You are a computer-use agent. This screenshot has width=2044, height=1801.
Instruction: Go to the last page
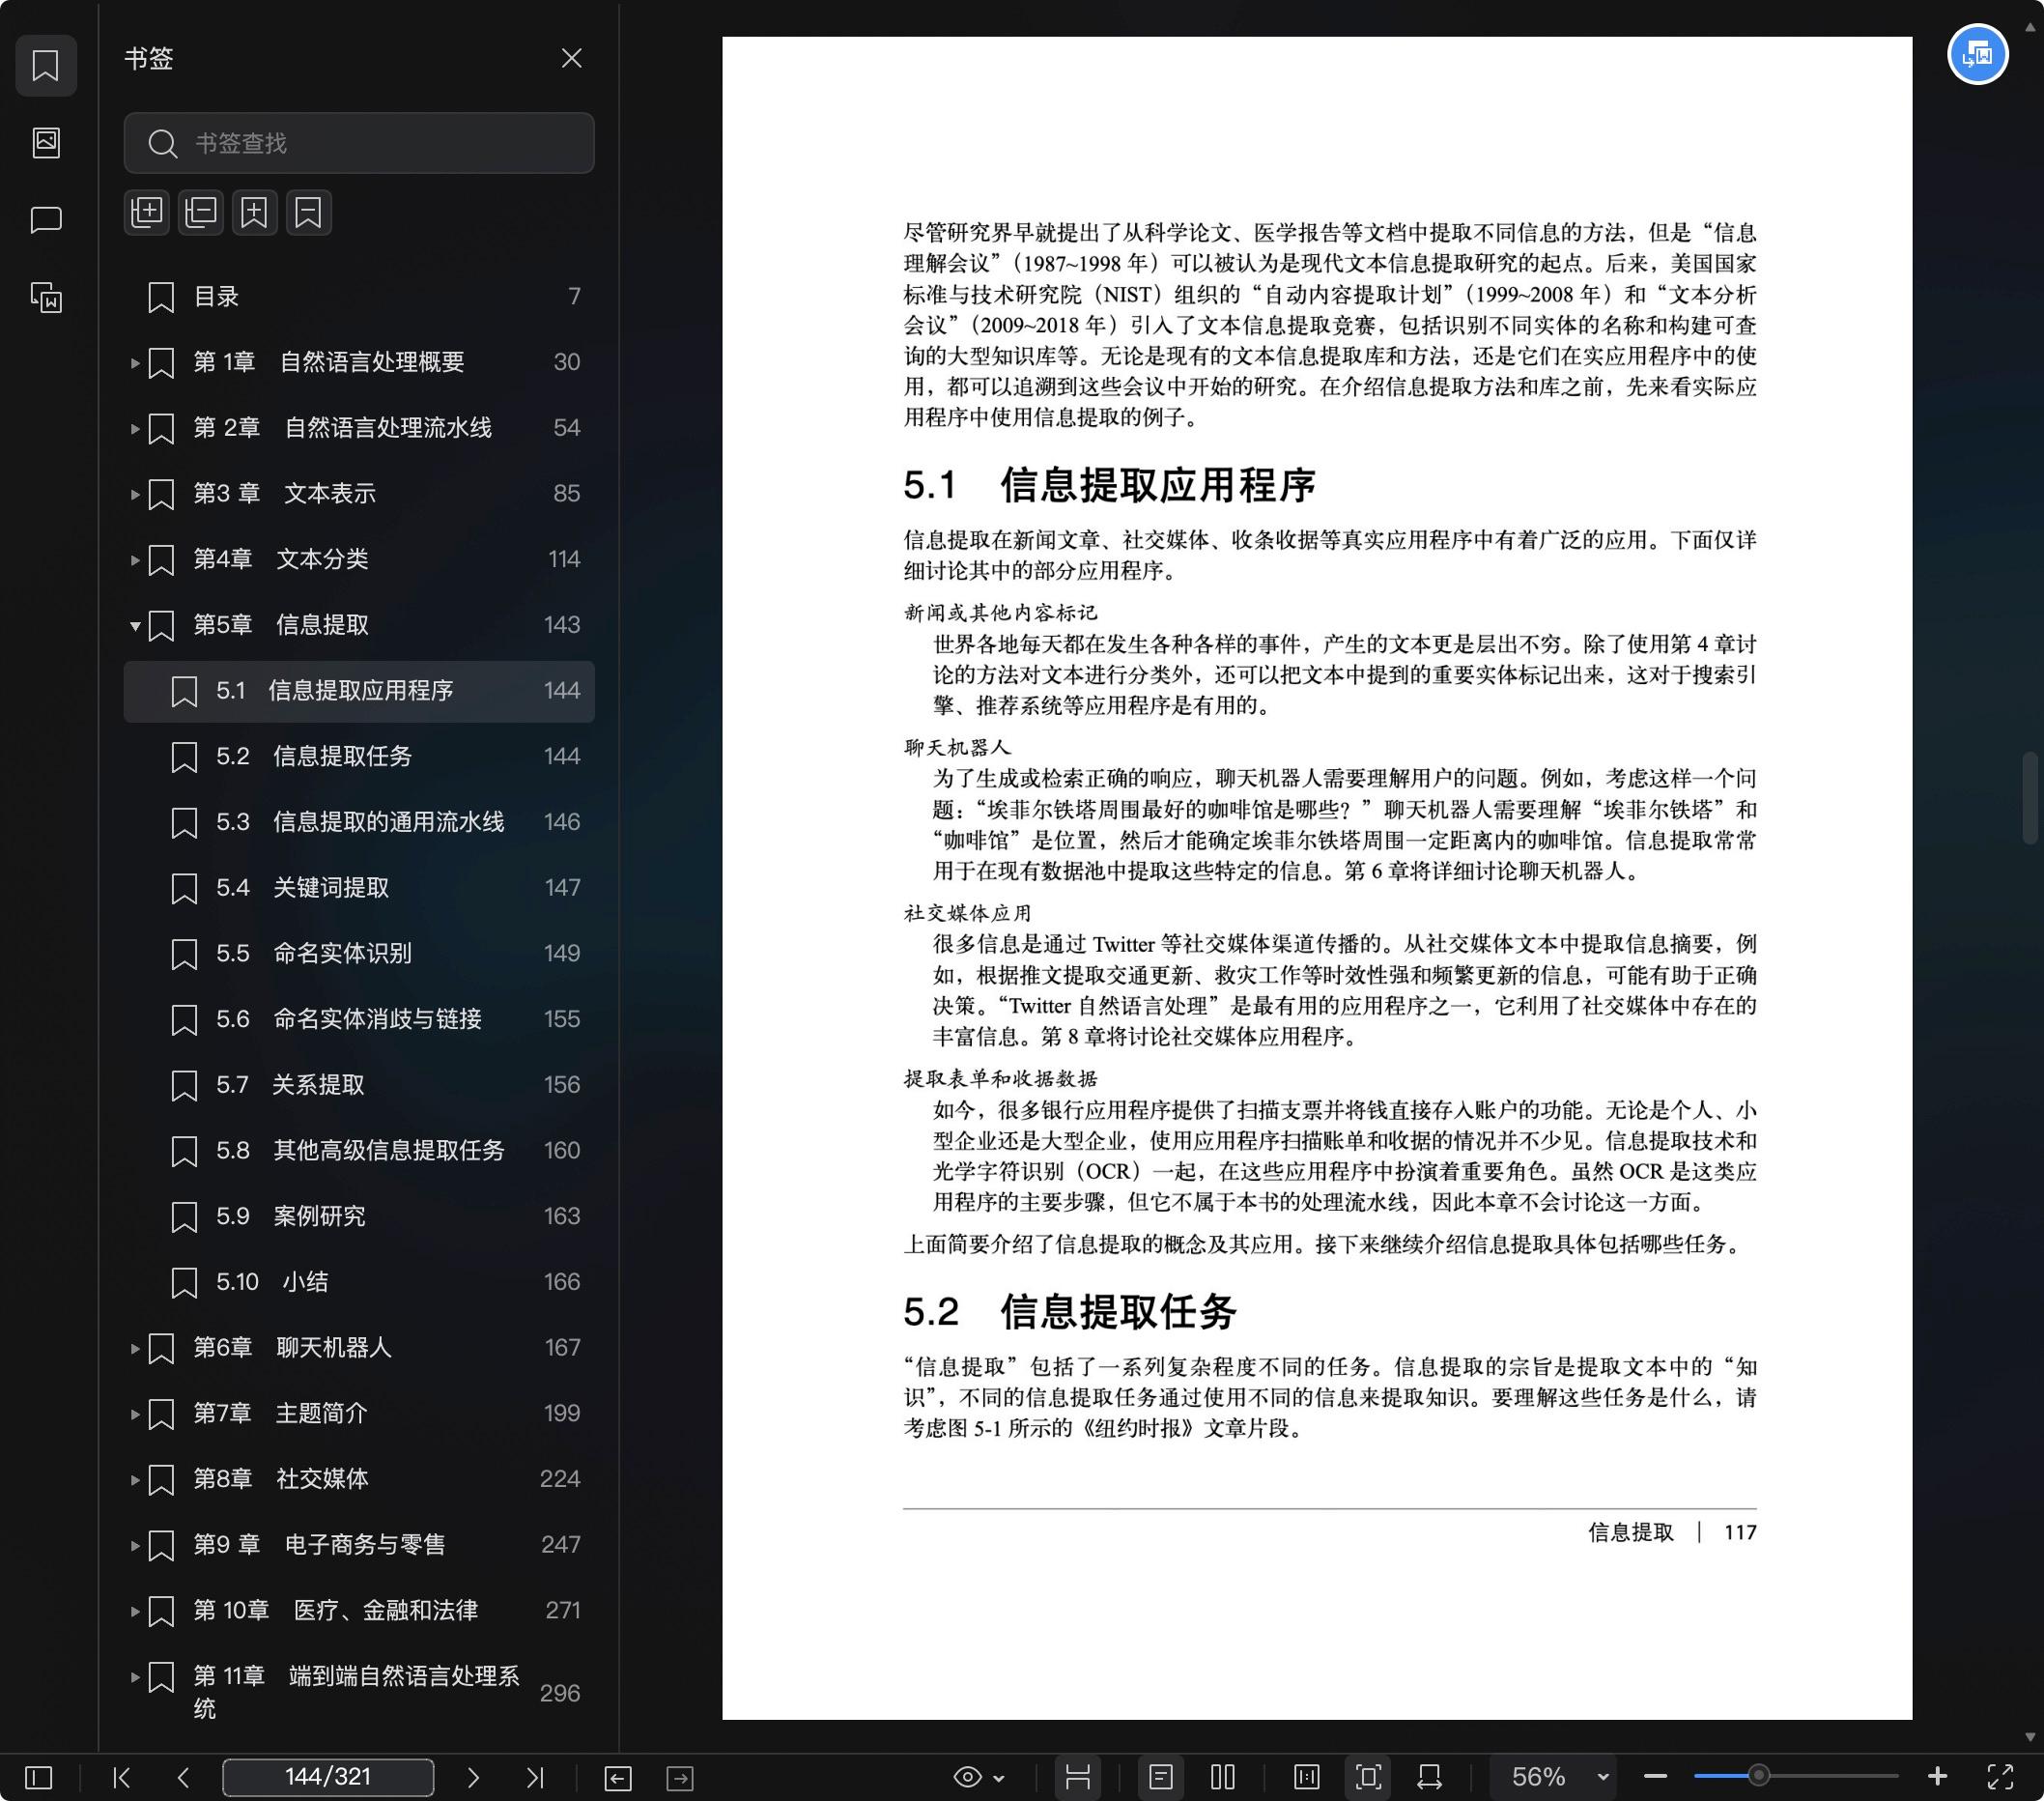click(535, 1777)
